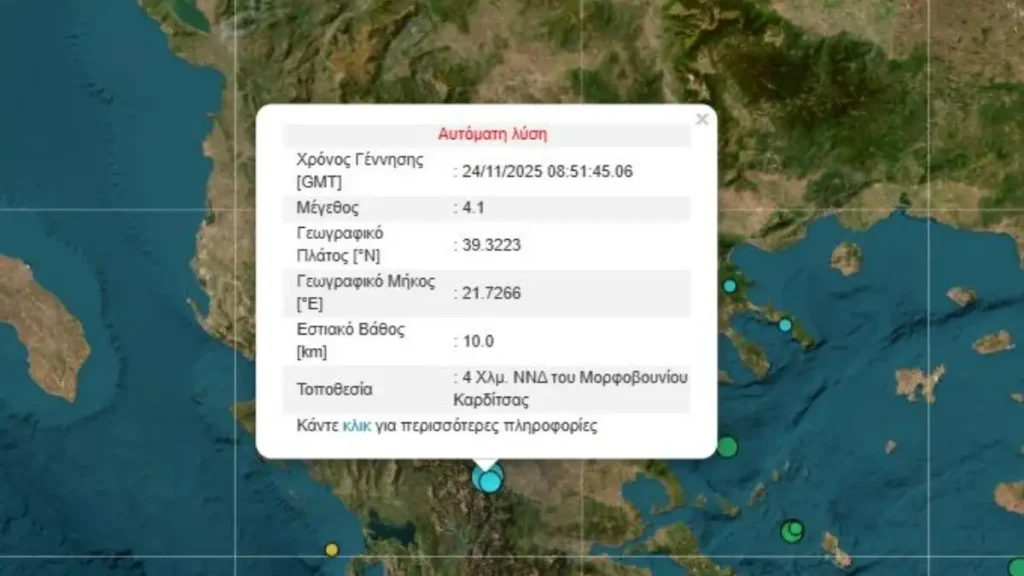The height and width of the screenshot is (576, 1024).
Task: Click the cyan marker on the Chalkidiki peninsula
Action: pos(785,325)
